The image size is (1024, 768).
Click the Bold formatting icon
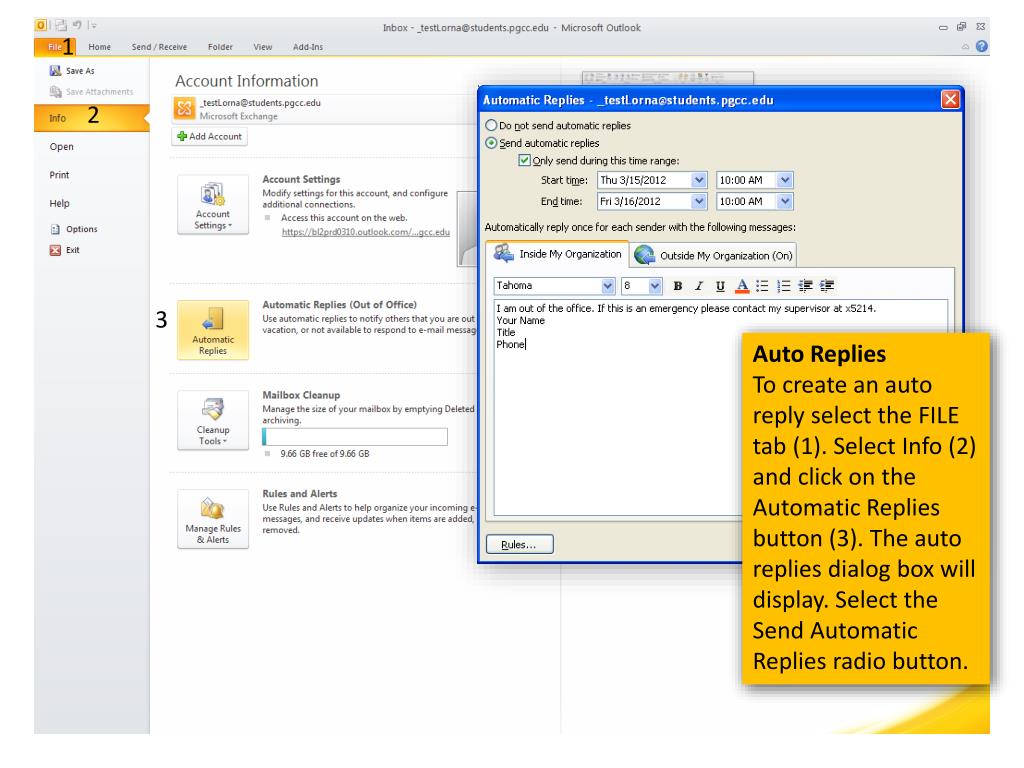pos(678,286)
